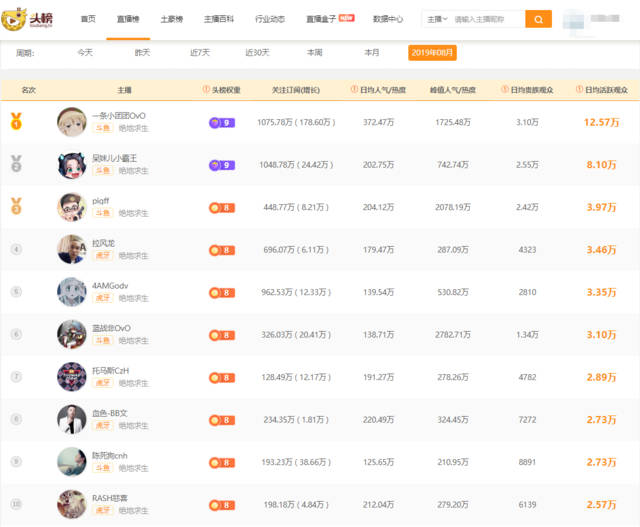
Task: Select the 今天 period filter
Action: 85,52
